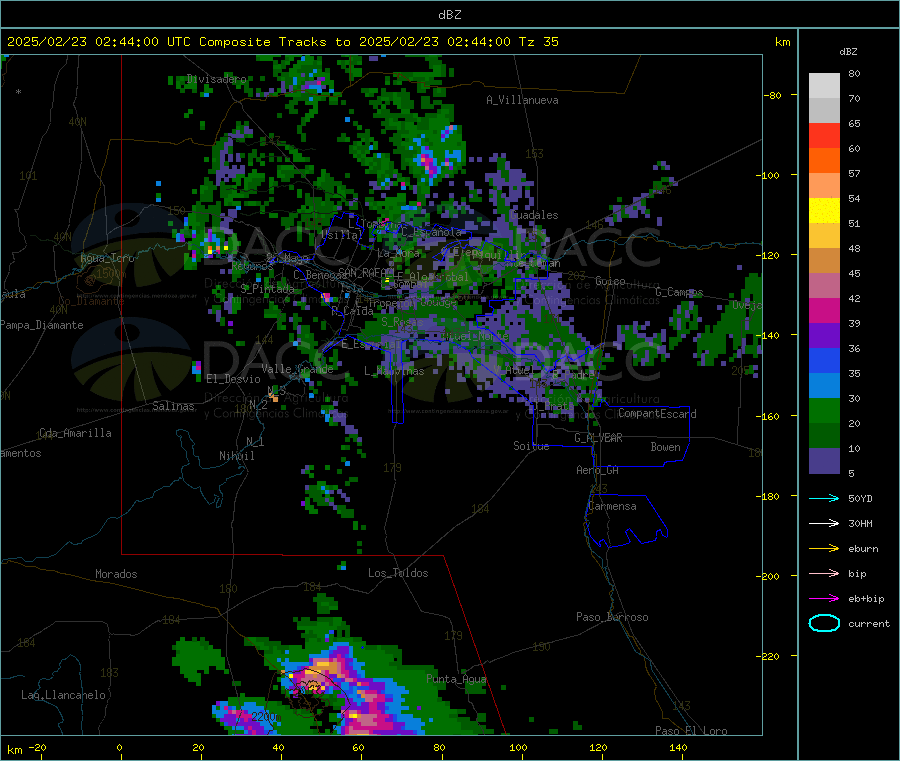Click the cyan 'current' ellipse legend icon

pos(824,623)
